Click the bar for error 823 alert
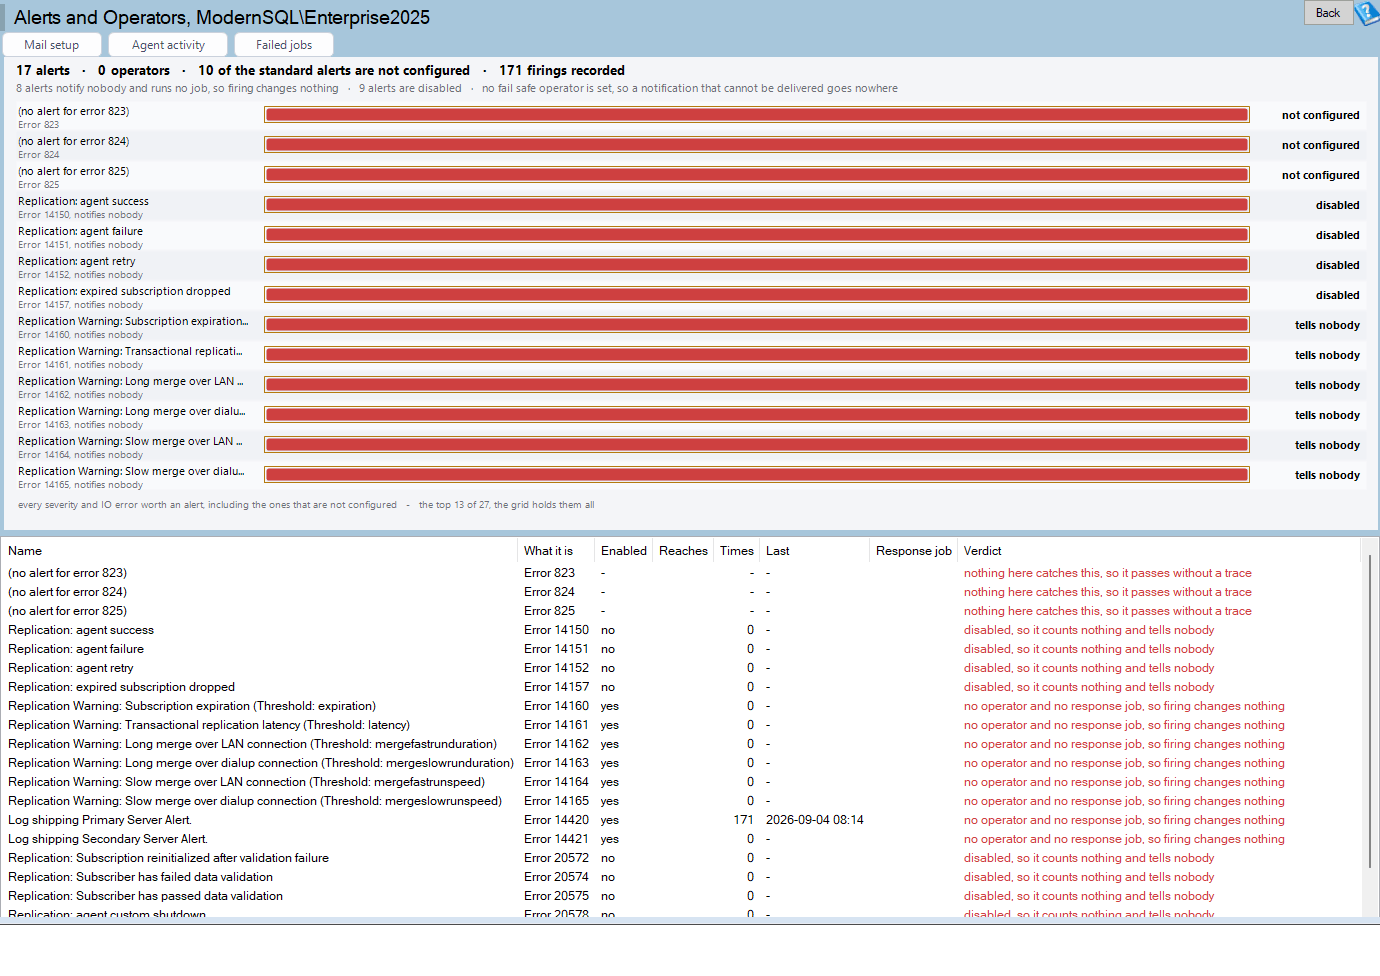The width and height of the screenshot is (1380, 976). (757, 115)
